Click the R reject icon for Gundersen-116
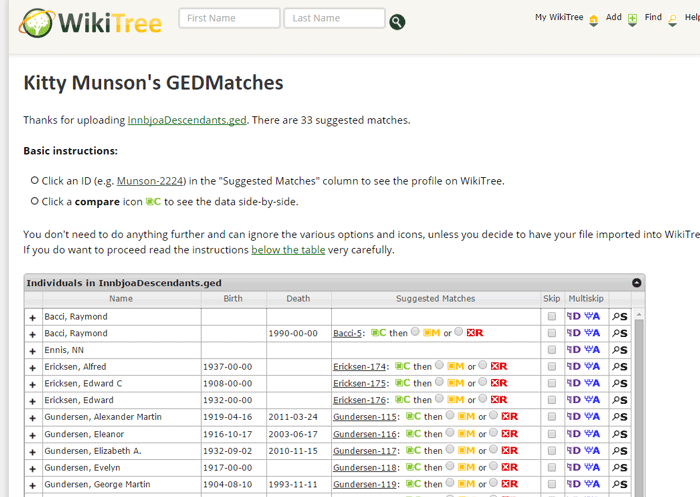The width and height of the screenshot is (700, 497). tap(509, 434)
